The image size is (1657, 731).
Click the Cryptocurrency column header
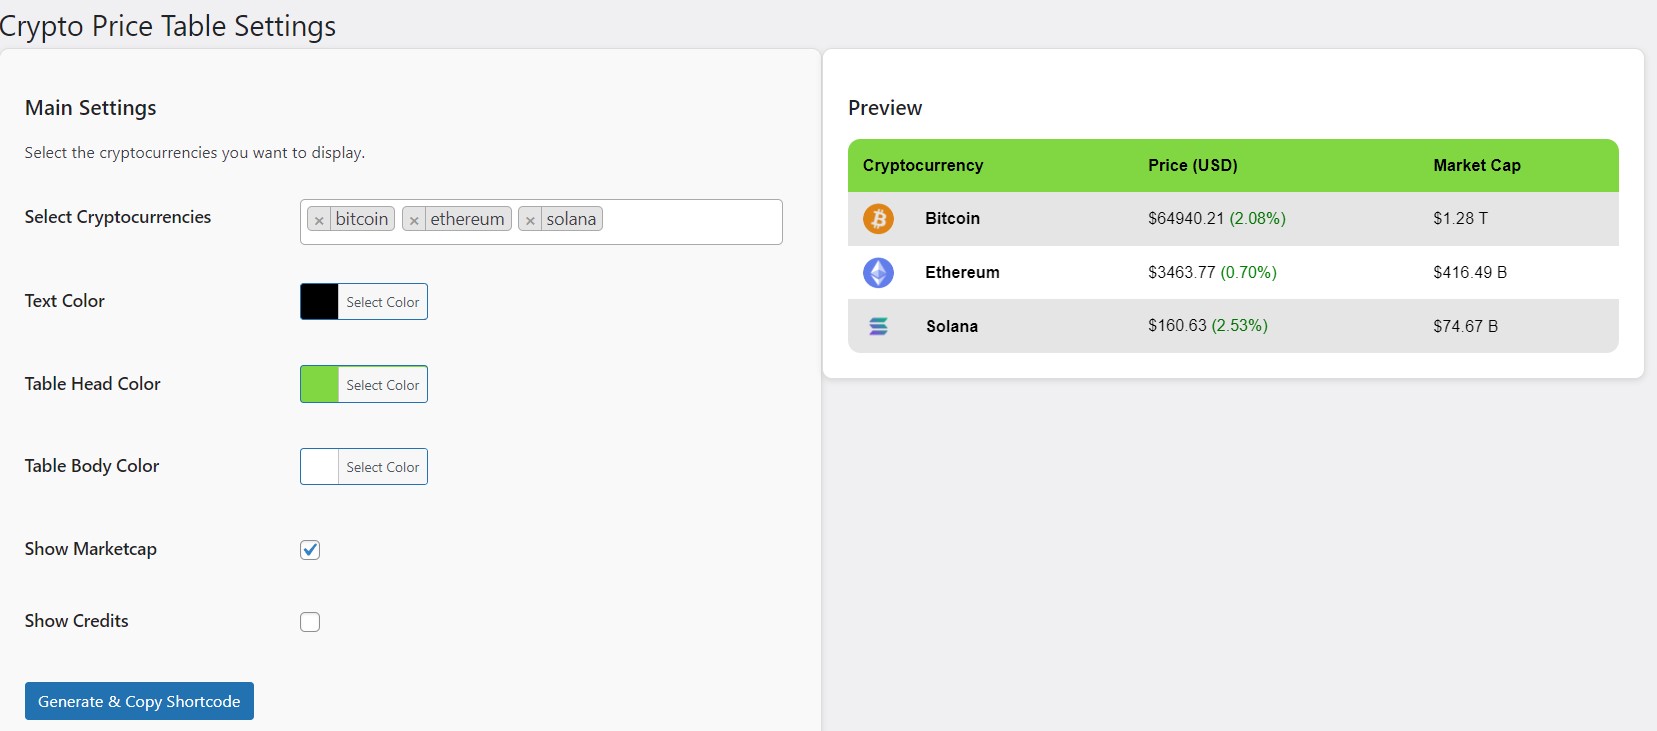point(923,165)
